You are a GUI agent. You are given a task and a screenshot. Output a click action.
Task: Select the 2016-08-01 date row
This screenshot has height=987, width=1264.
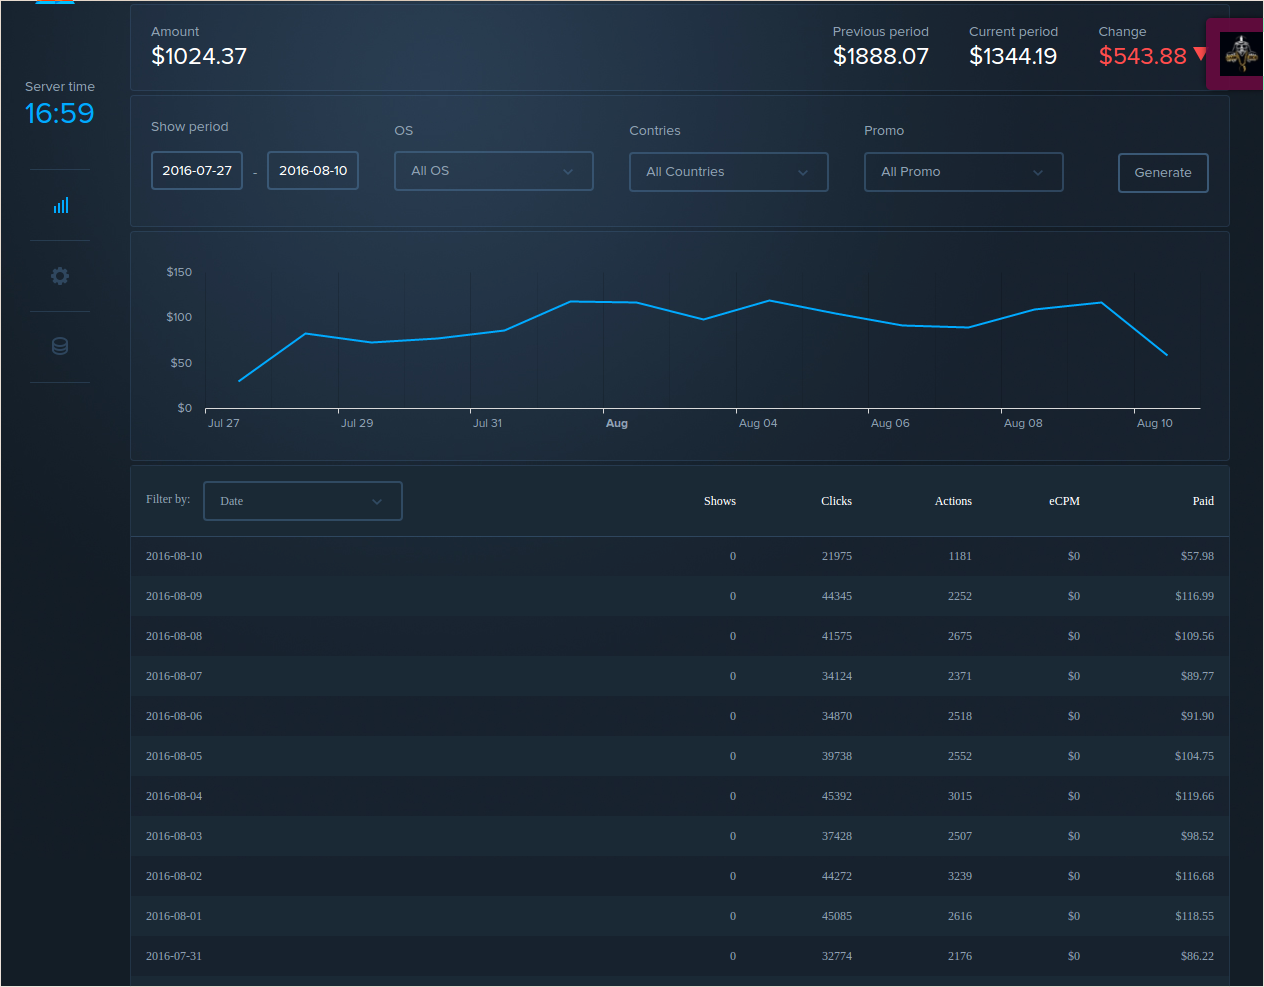click(x=680, y=916)
